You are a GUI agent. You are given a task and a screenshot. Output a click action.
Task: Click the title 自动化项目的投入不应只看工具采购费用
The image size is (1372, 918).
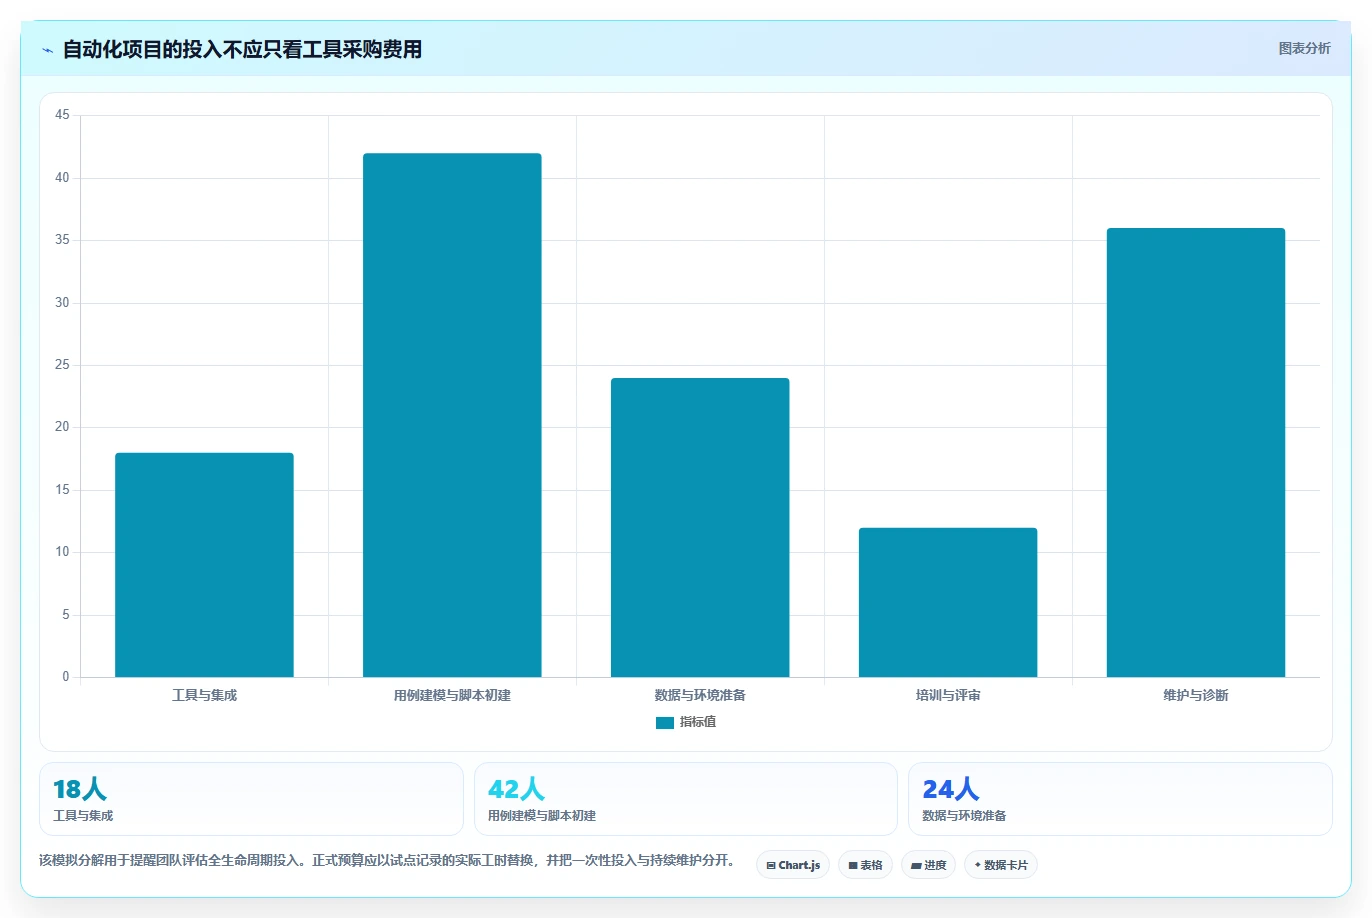[x=242, y=49]
